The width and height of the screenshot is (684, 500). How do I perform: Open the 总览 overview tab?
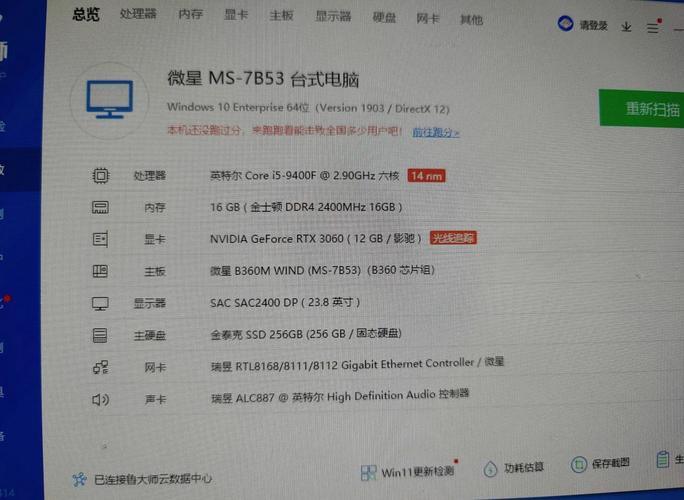86,14
